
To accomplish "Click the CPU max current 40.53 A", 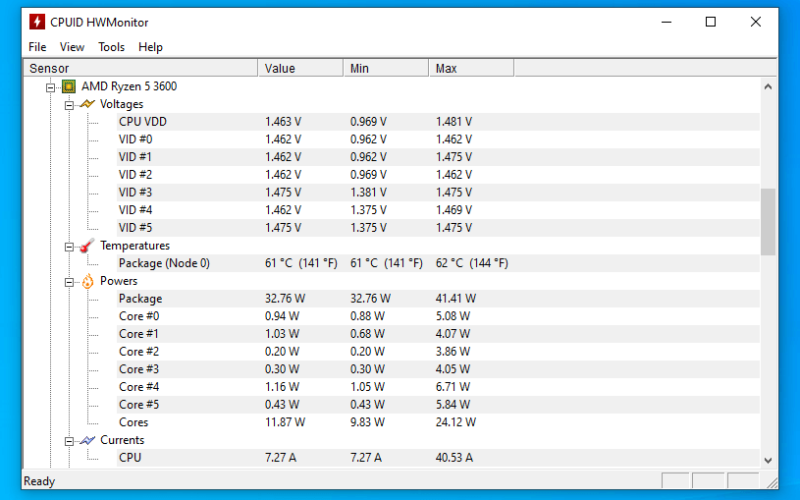I will pos(454,458).
